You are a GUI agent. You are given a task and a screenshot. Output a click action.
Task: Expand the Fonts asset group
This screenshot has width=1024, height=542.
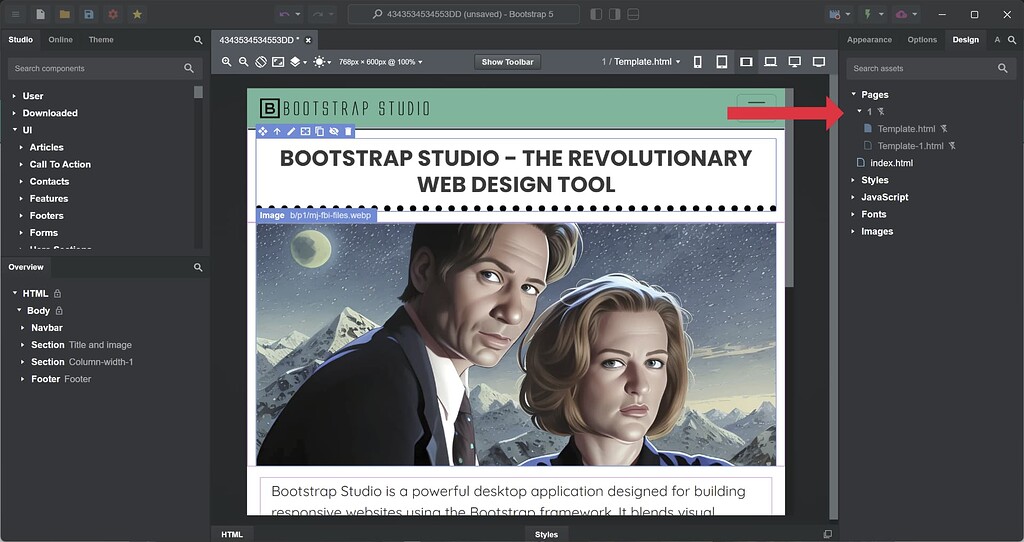click(853, 214)
